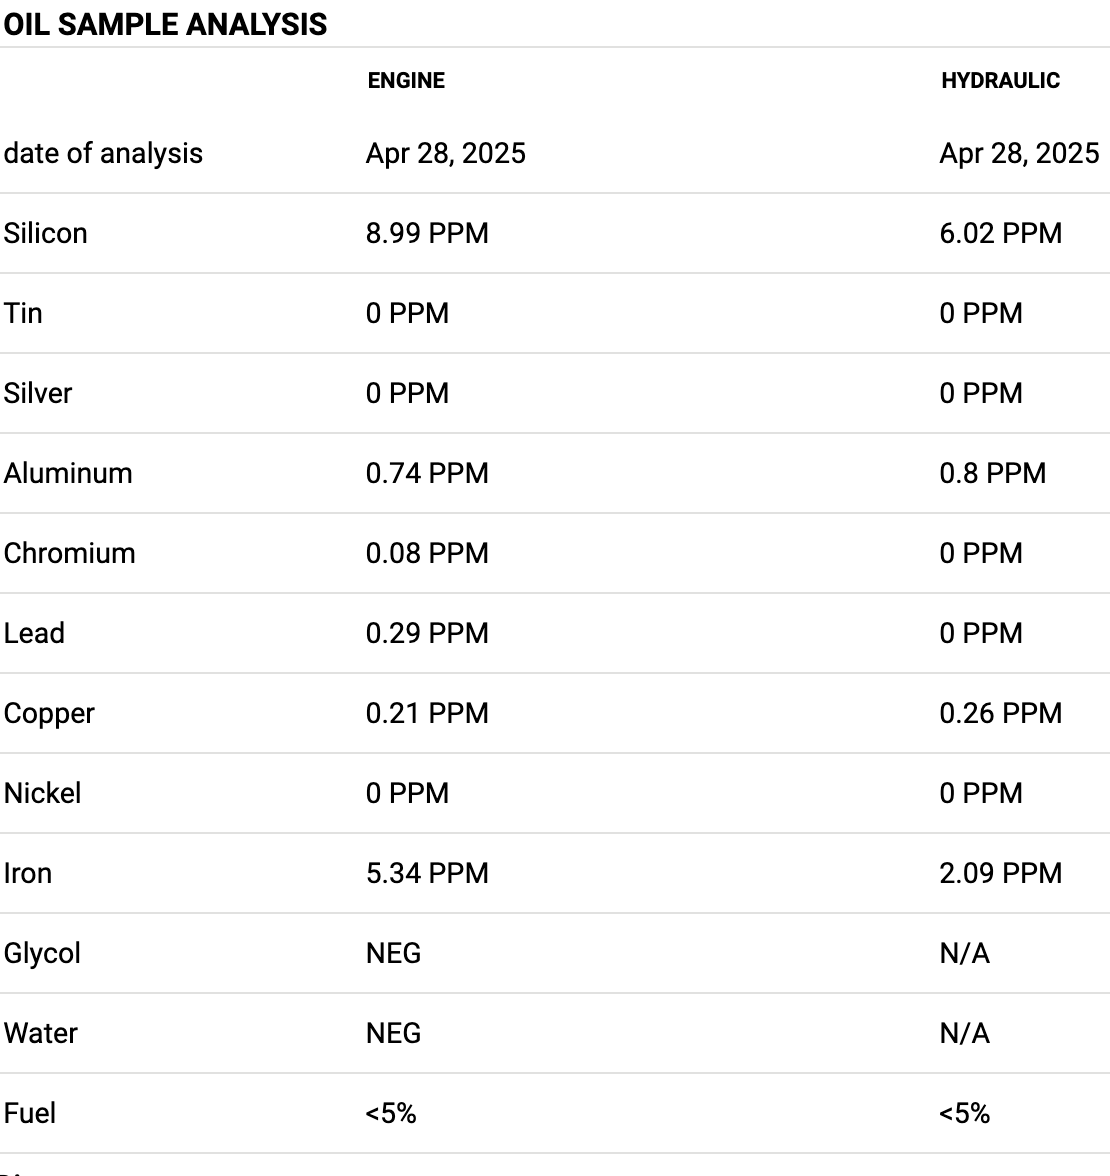Select engine aluminum value 0.74 PPM
1110x1176 pixels.
[427, 473]
